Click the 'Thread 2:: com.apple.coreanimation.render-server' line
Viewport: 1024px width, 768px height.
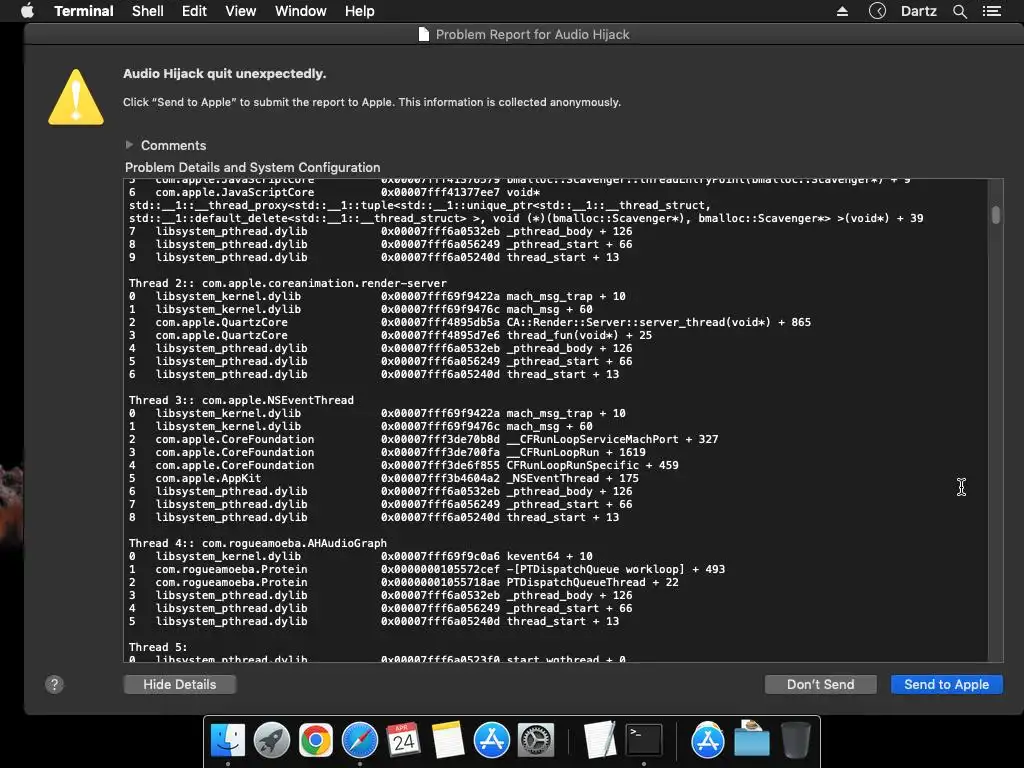click(287, 283)
